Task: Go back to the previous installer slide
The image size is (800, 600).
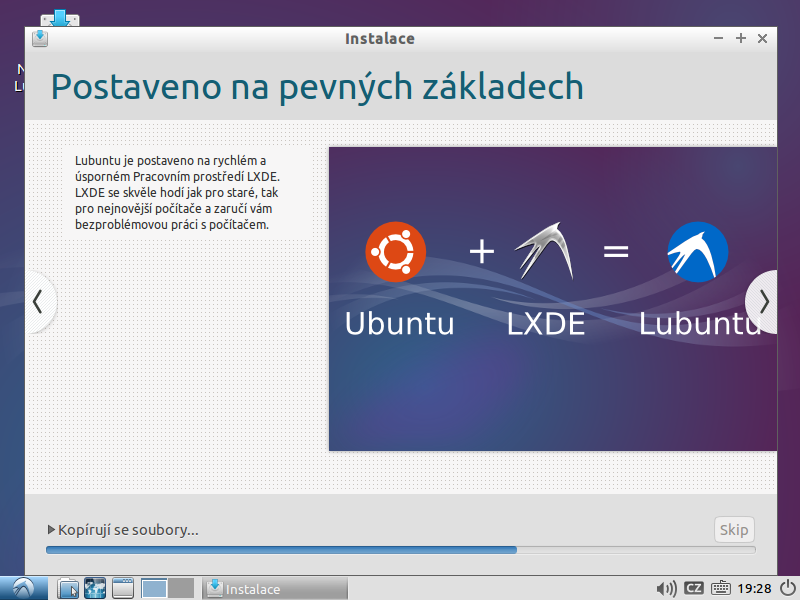Action: tap(39, 302)
